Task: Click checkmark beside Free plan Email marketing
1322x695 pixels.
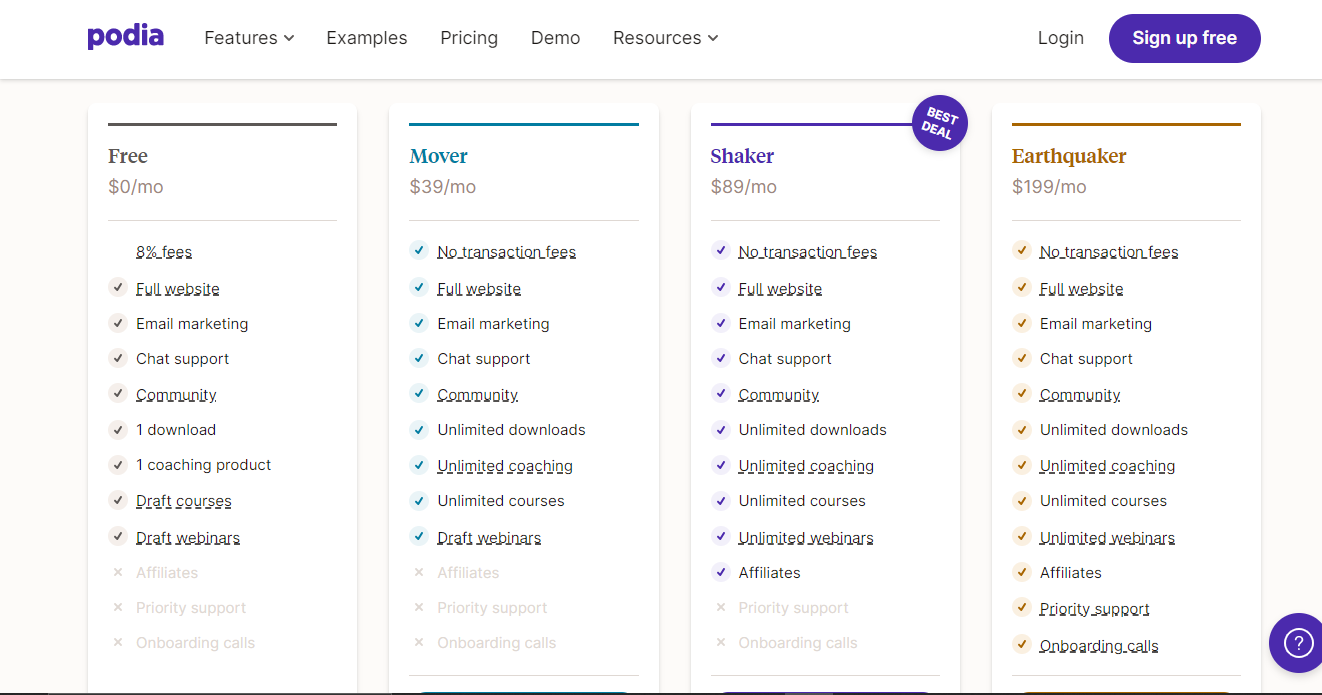Action: (118, 323)
